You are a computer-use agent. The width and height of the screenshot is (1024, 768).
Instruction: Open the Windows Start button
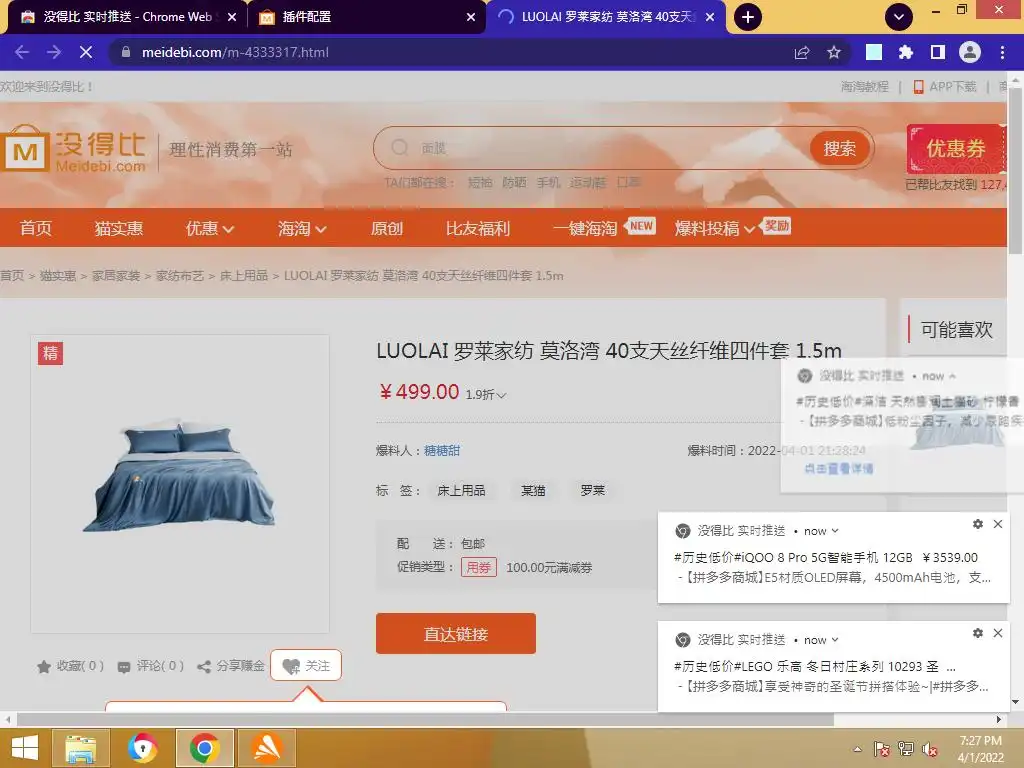(25, 748)
